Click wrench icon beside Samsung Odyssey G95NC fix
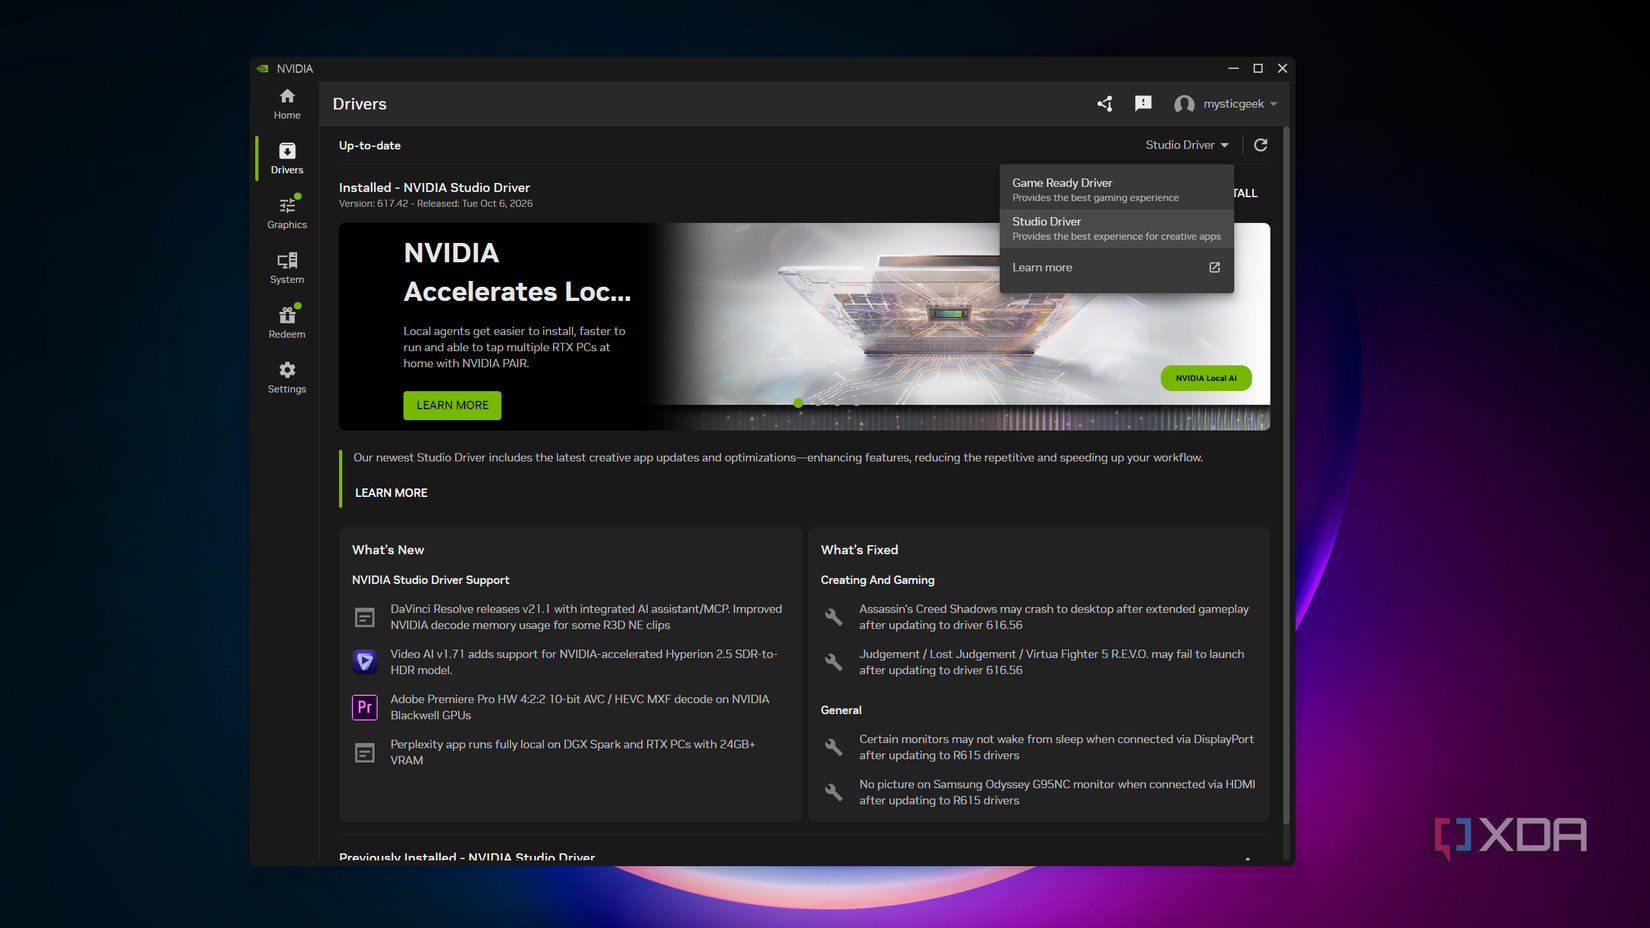The image size is (1650, 928). coord(833,792)
